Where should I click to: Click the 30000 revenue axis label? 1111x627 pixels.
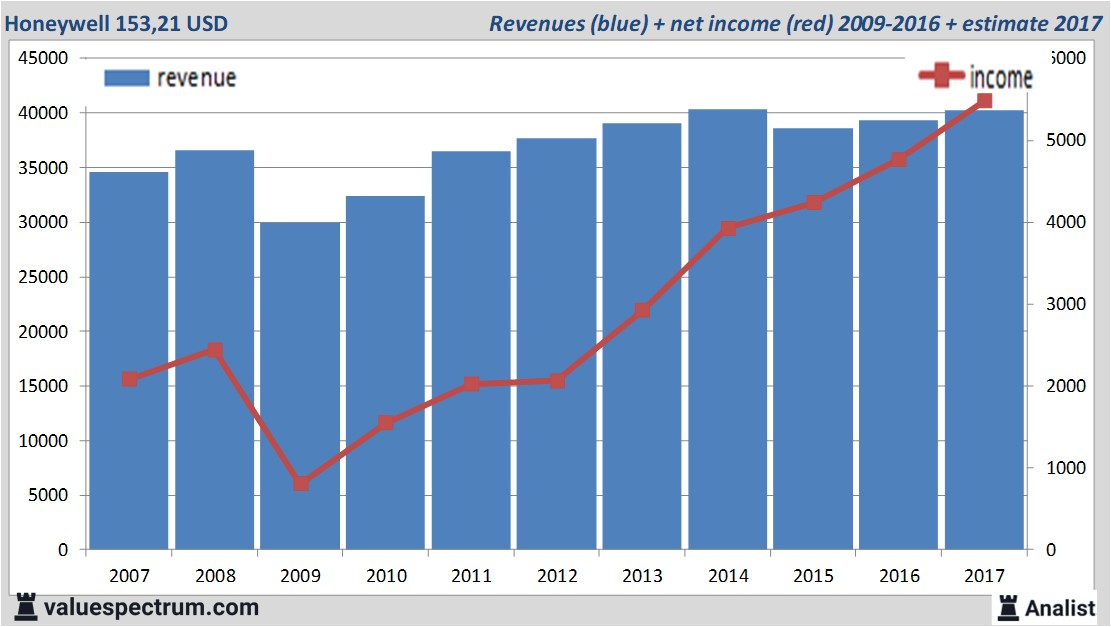coord(43,222)
